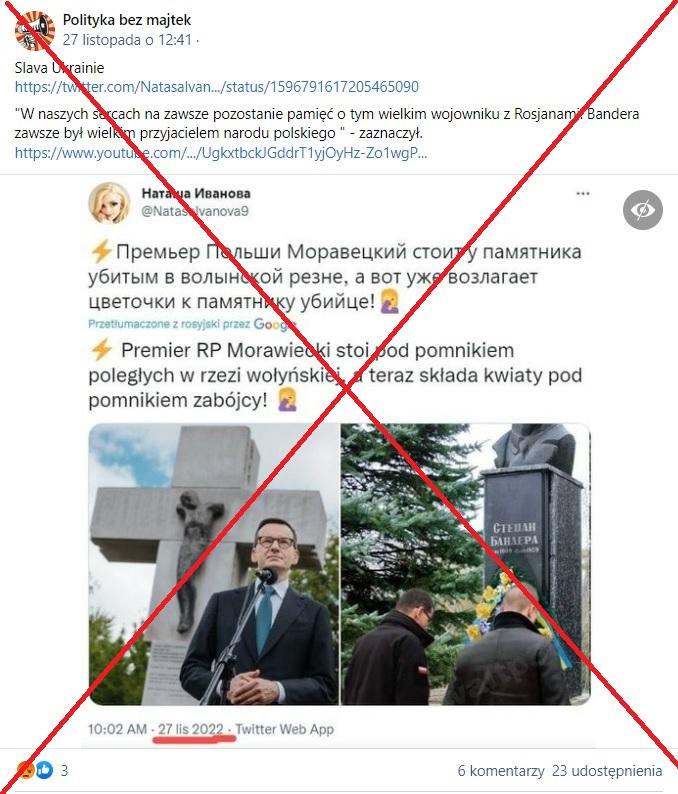Toggle the crossed-eye visibility icon

coord(643,210)
